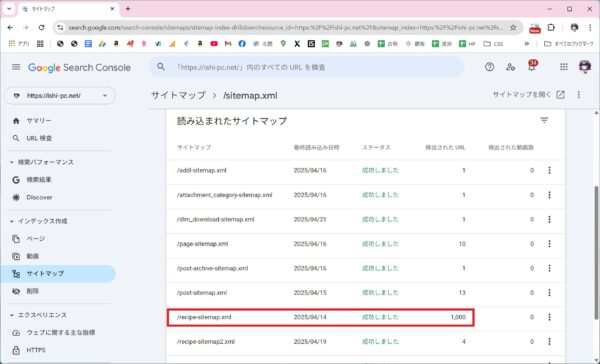Open the CSS bookmarks folder
This screenshot has height=364, width=600.
coord(493,44)
